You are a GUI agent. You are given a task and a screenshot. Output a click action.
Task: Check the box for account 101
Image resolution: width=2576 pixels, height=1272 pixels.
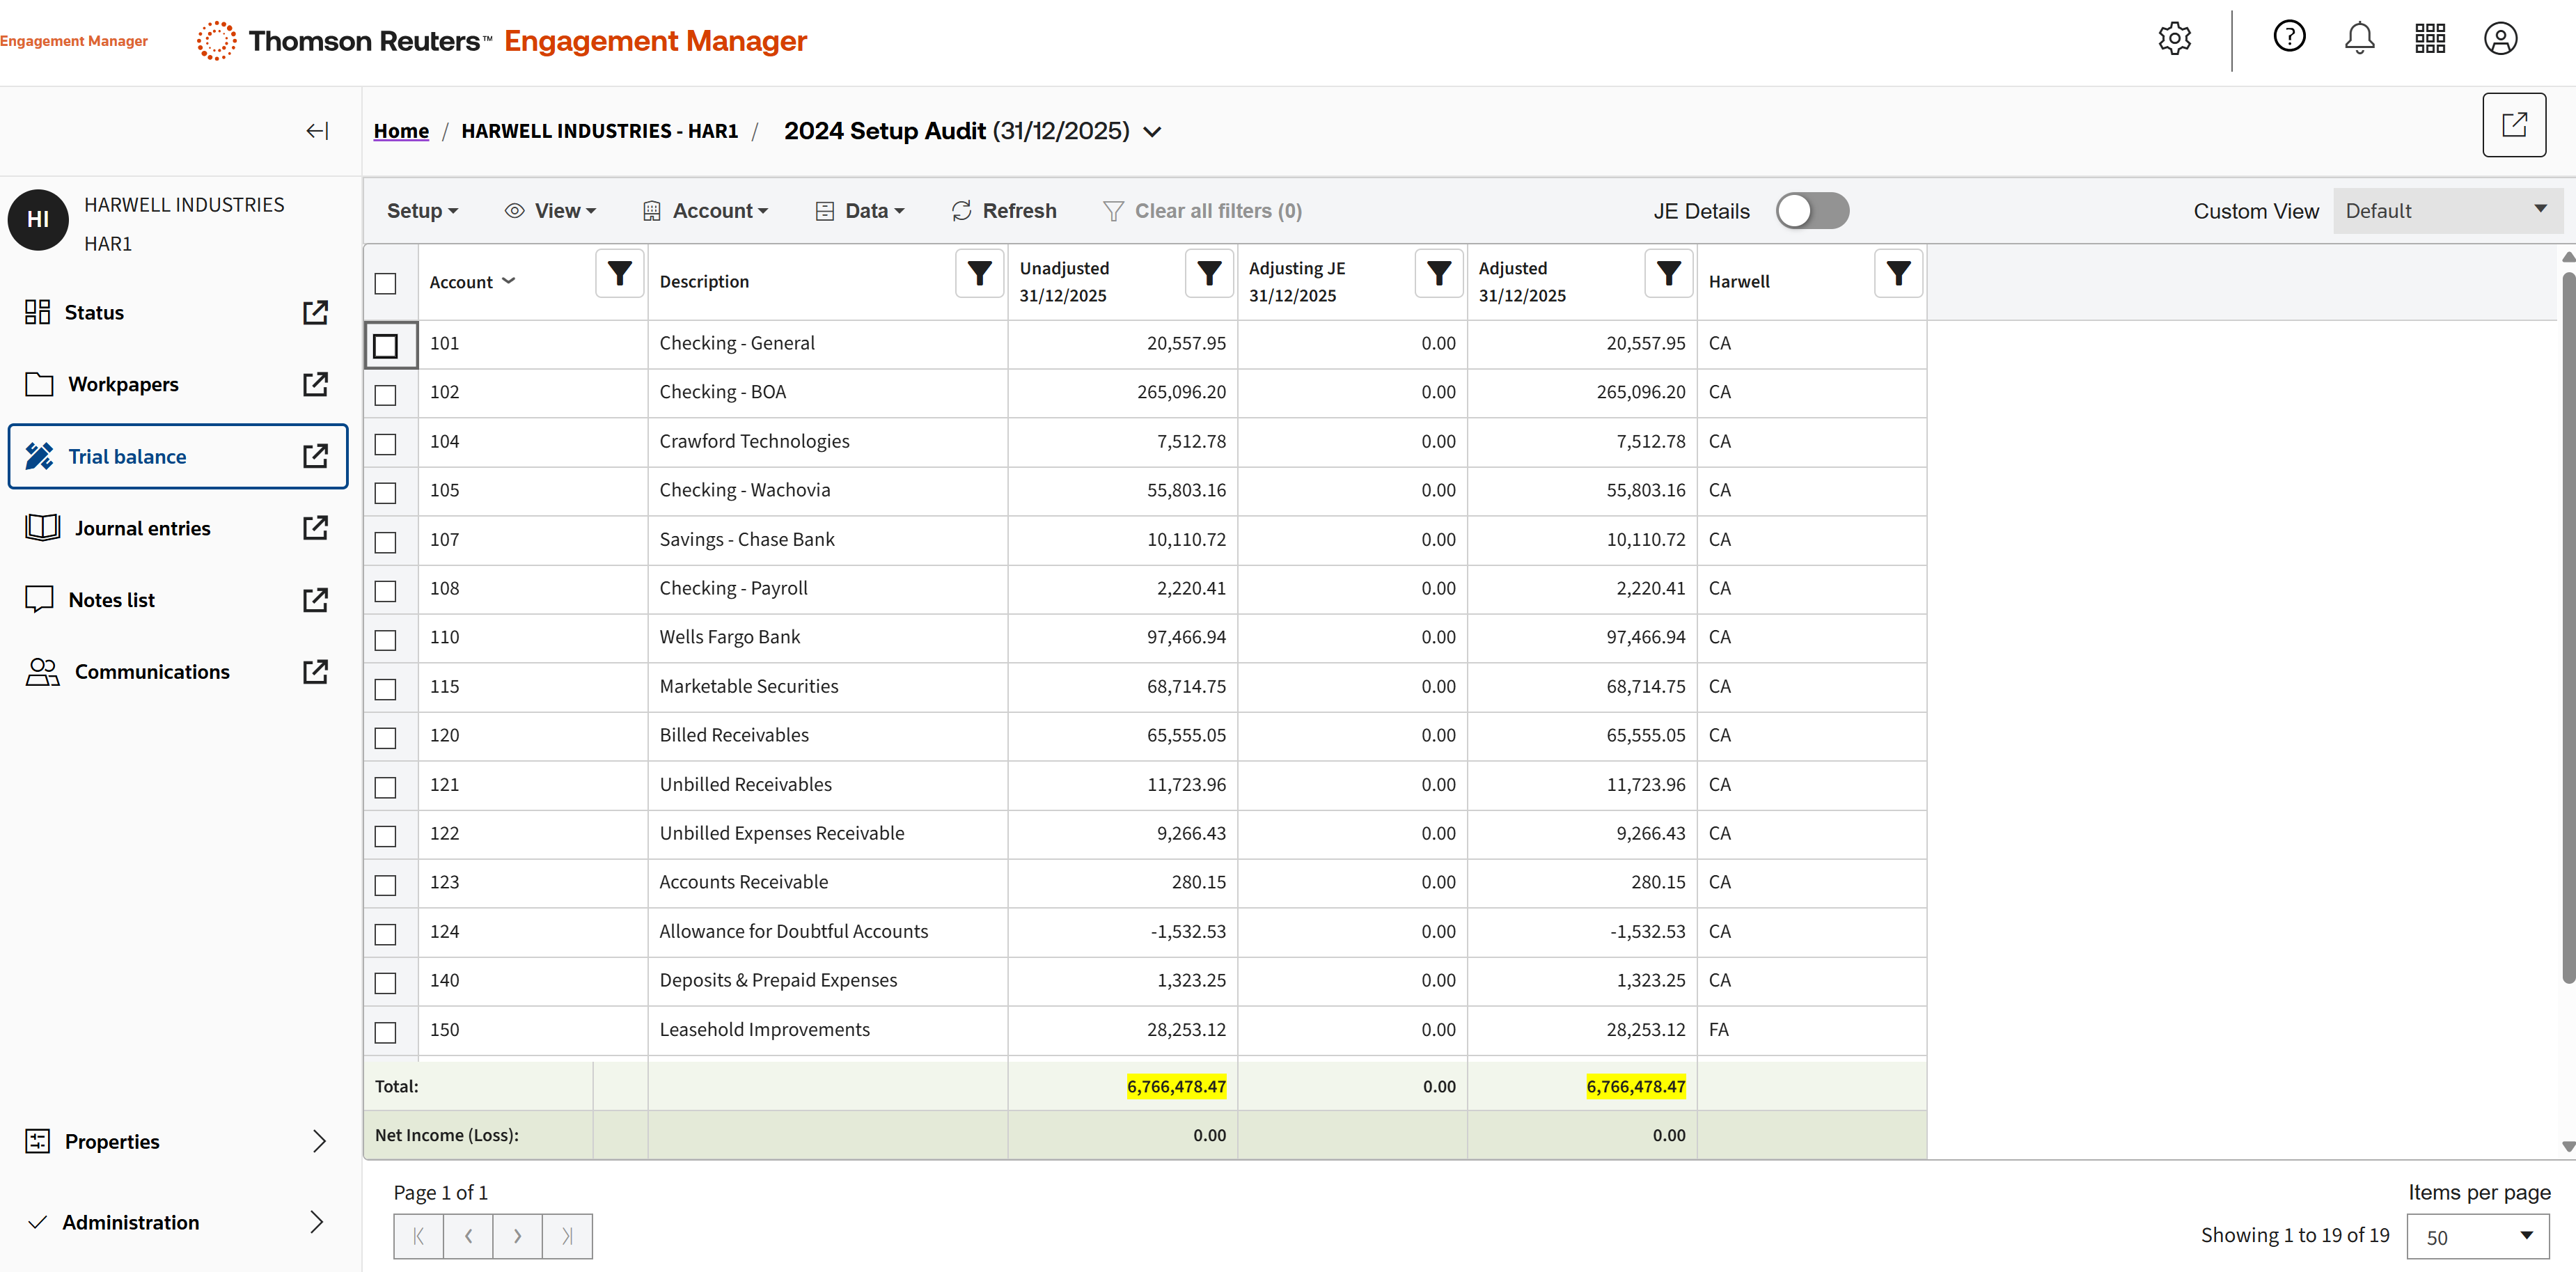pyautogui.click(x=385, y=346)
